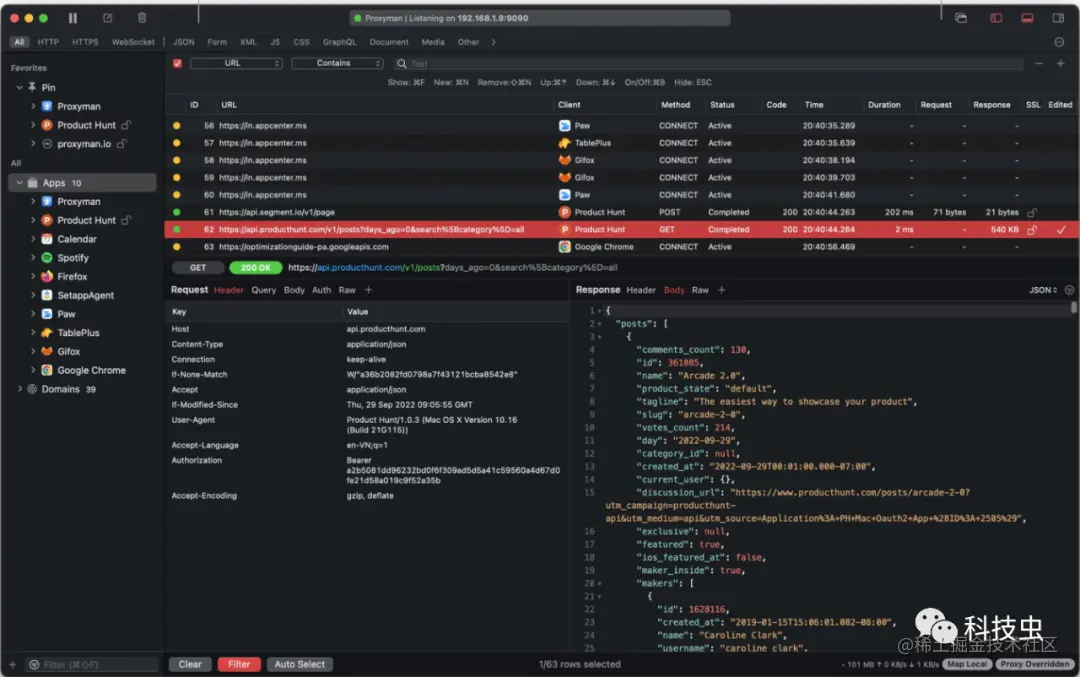Expand the Domains group in sidebar
This screenshot has width=1080, height=677.
click(x=19, y=389)
